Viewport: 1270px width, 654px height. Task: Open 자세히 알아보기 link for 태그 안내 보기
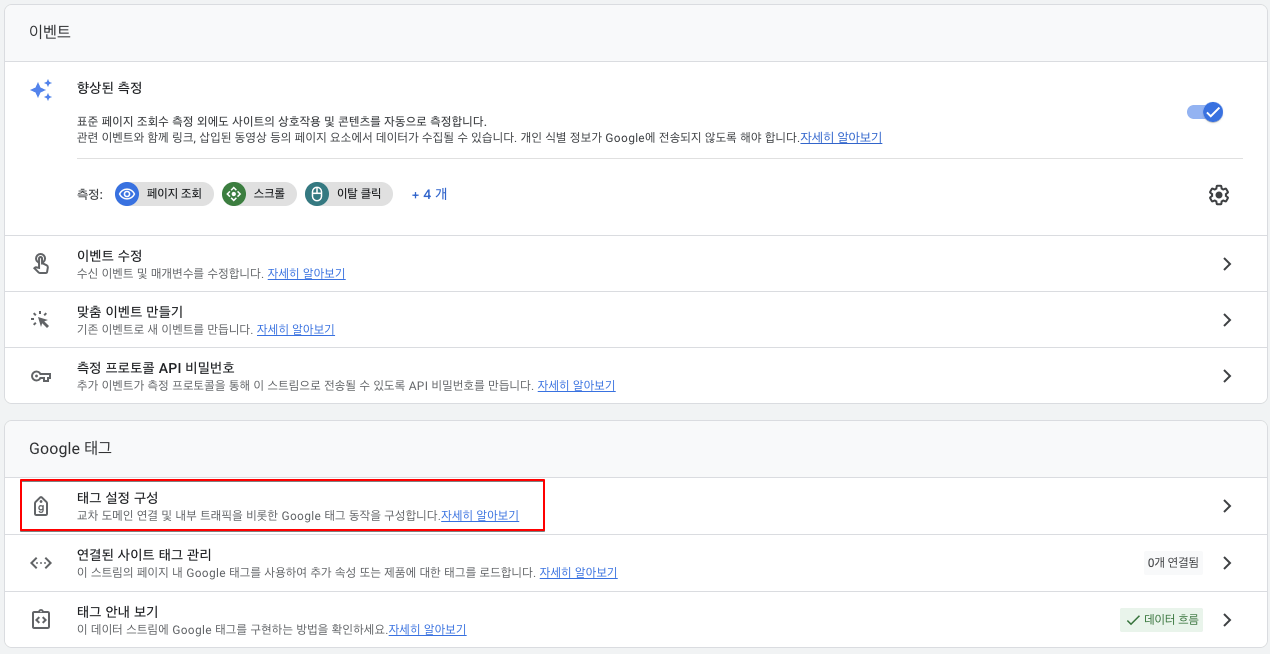coord(427,630)
